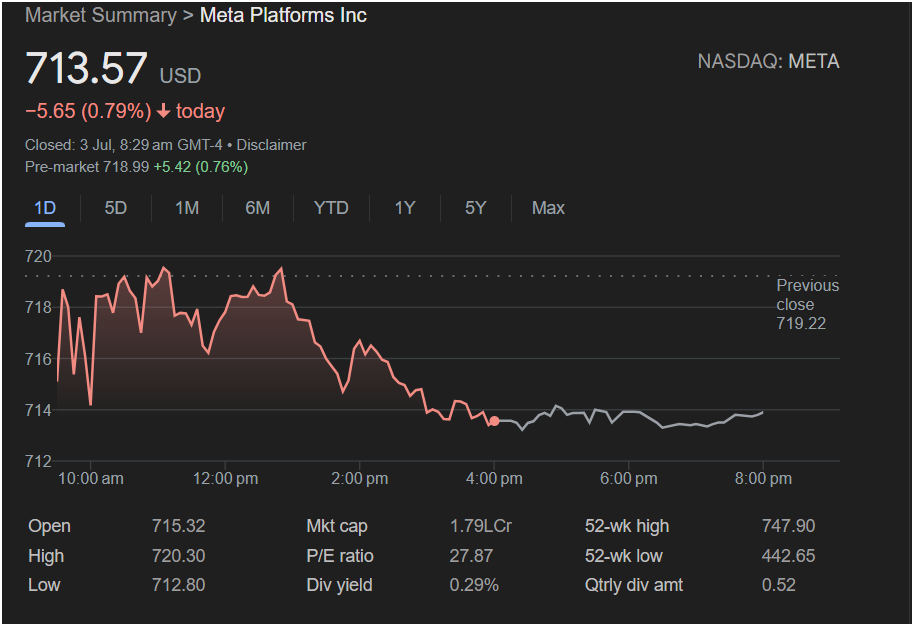This screenshot has width=914, height=626.
Task: Click the P/E ratio value 27.87
Action: tap(471, 556)
